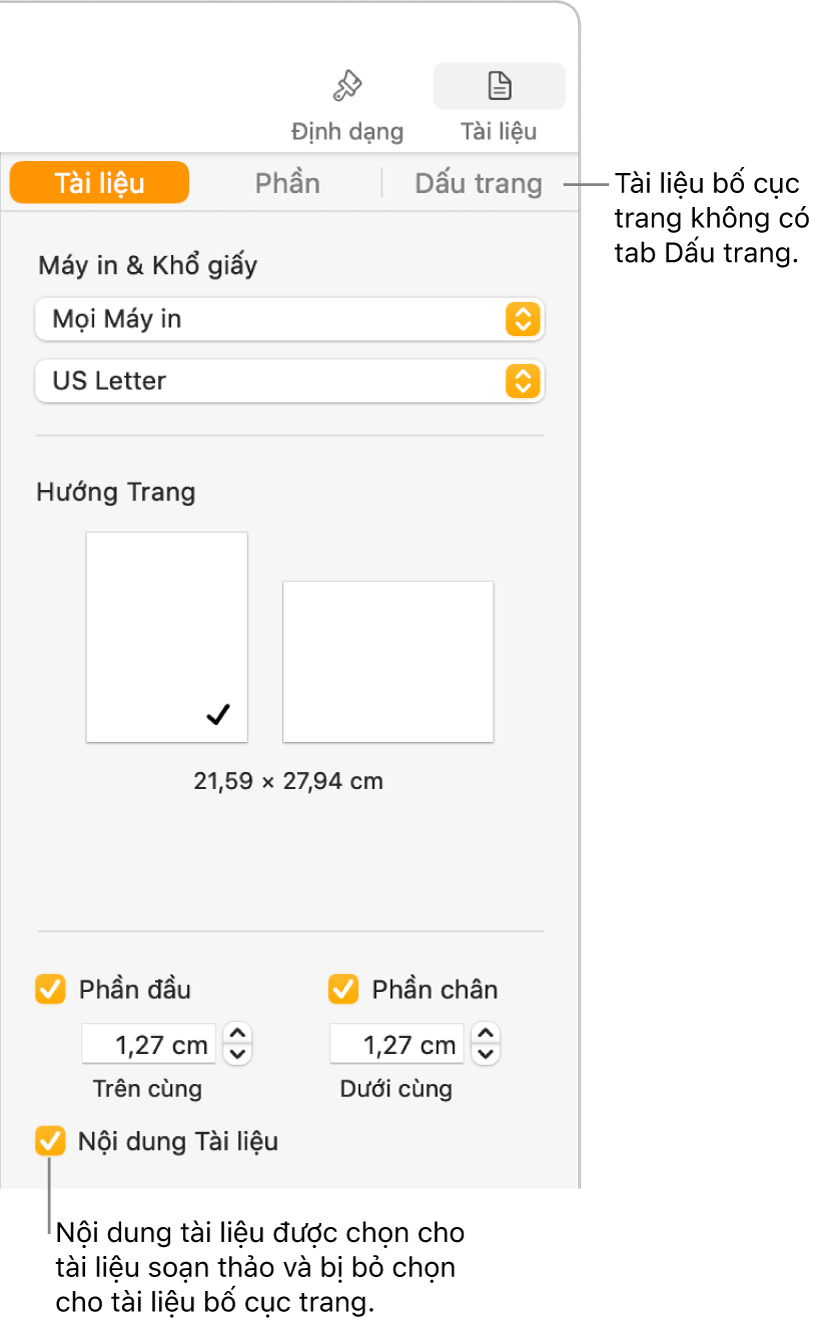The image size is (820, 1327).
Task: Select landscape page orientation thumbnail
Action: point(388,661)
